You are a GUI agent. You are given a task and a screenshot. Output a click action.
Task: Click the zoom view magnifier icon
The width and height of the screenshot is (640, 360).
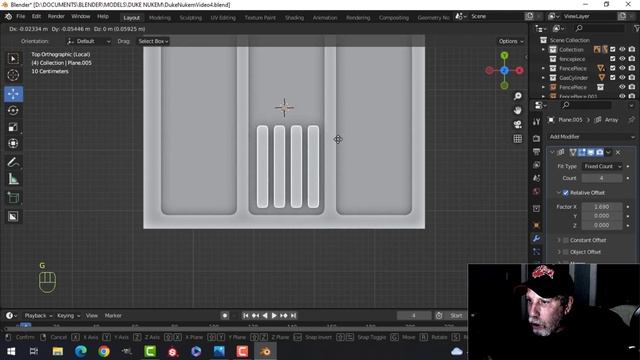518,96
